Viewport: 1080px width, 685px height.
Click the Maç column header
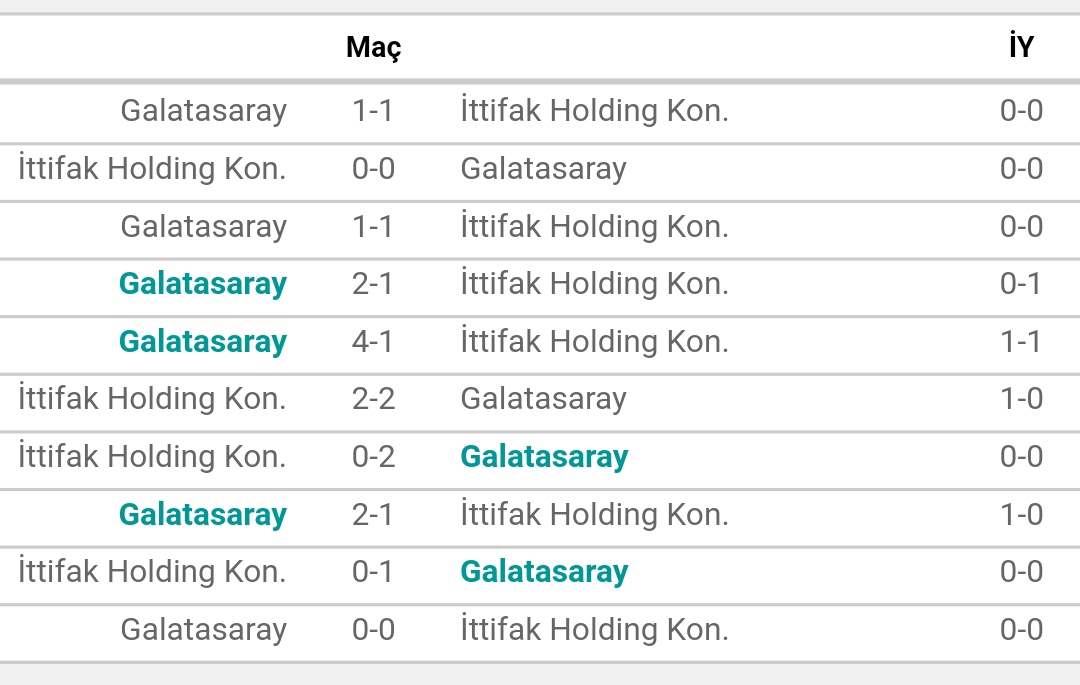click(x=373, y=48)
